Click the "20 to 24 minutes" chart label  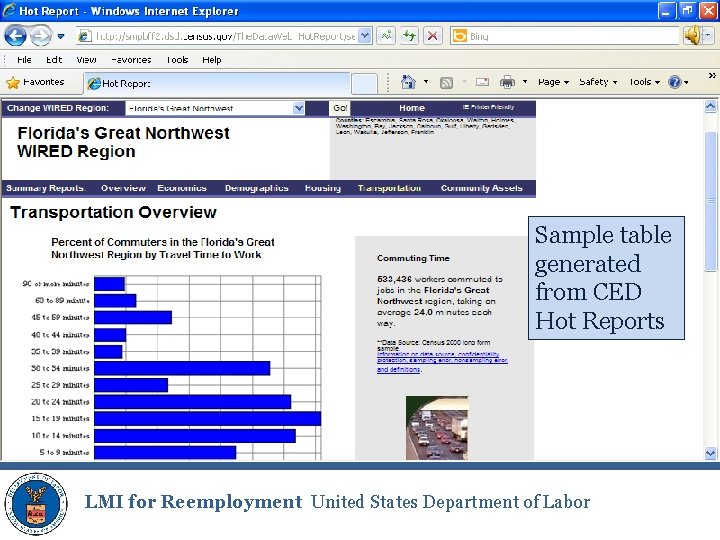pyautogui.click(x=60, y=402)
